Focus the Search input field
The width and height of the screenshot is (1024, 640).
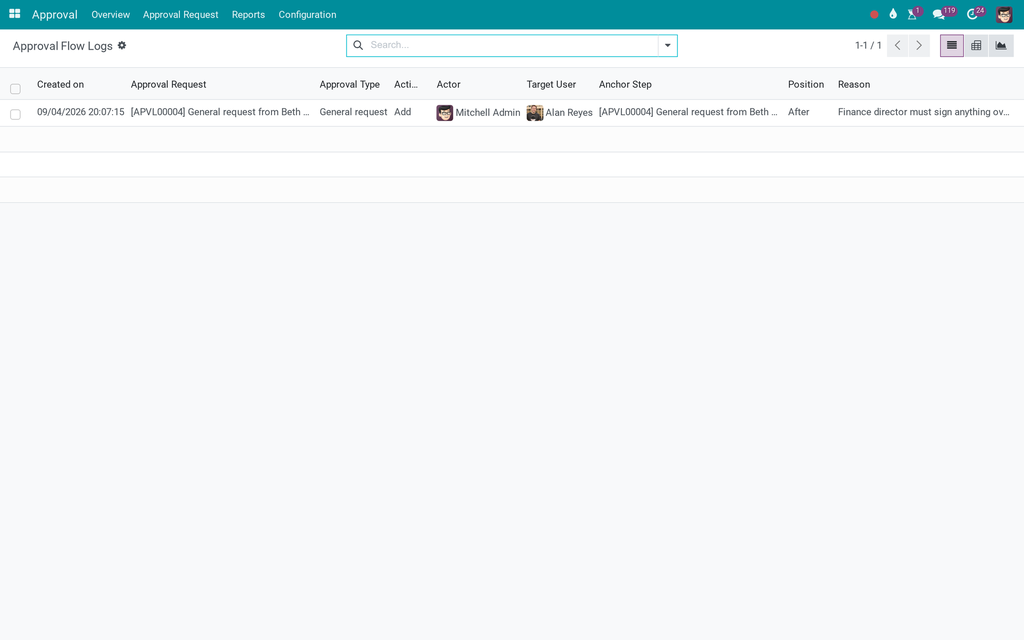coord(513,45)
